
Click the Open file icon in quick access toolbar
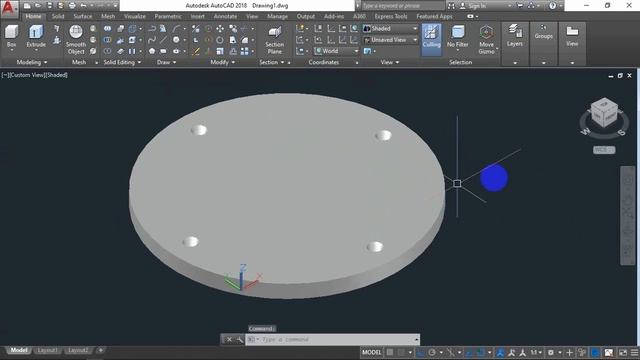[38, 6]
